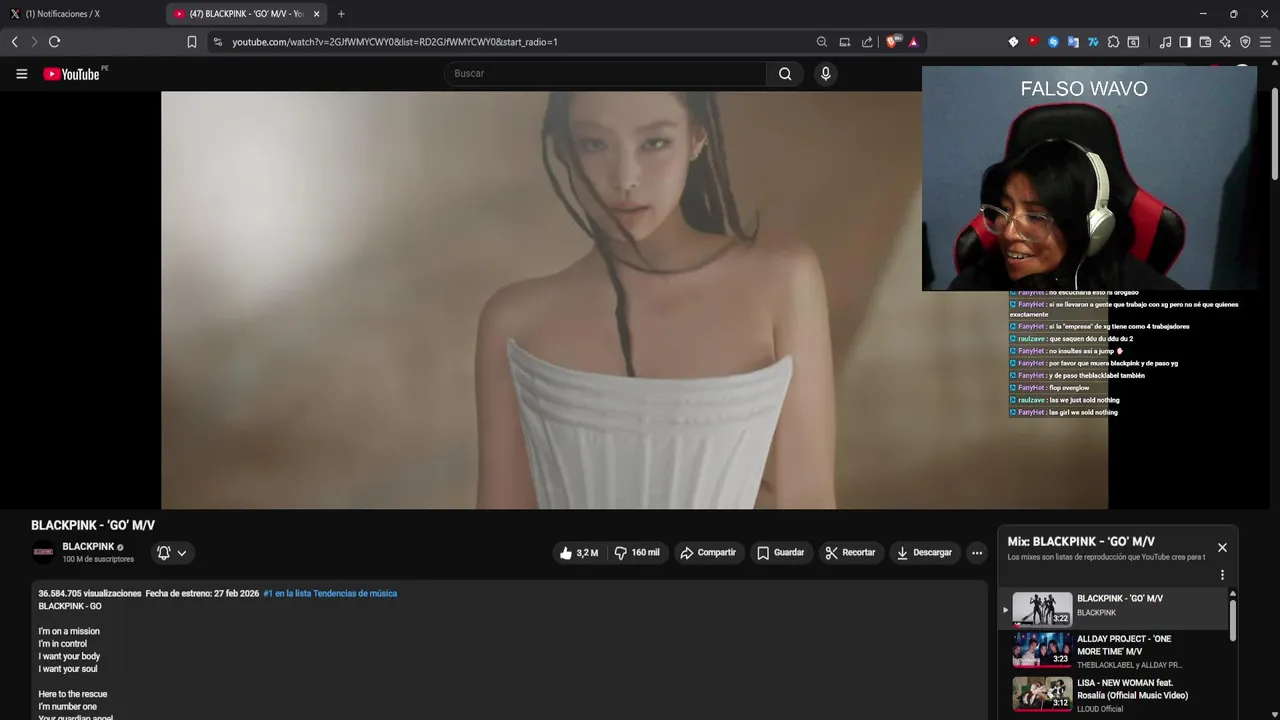Share this page via address bar icon
The image size is (1280, 720).
coord(867,42)
